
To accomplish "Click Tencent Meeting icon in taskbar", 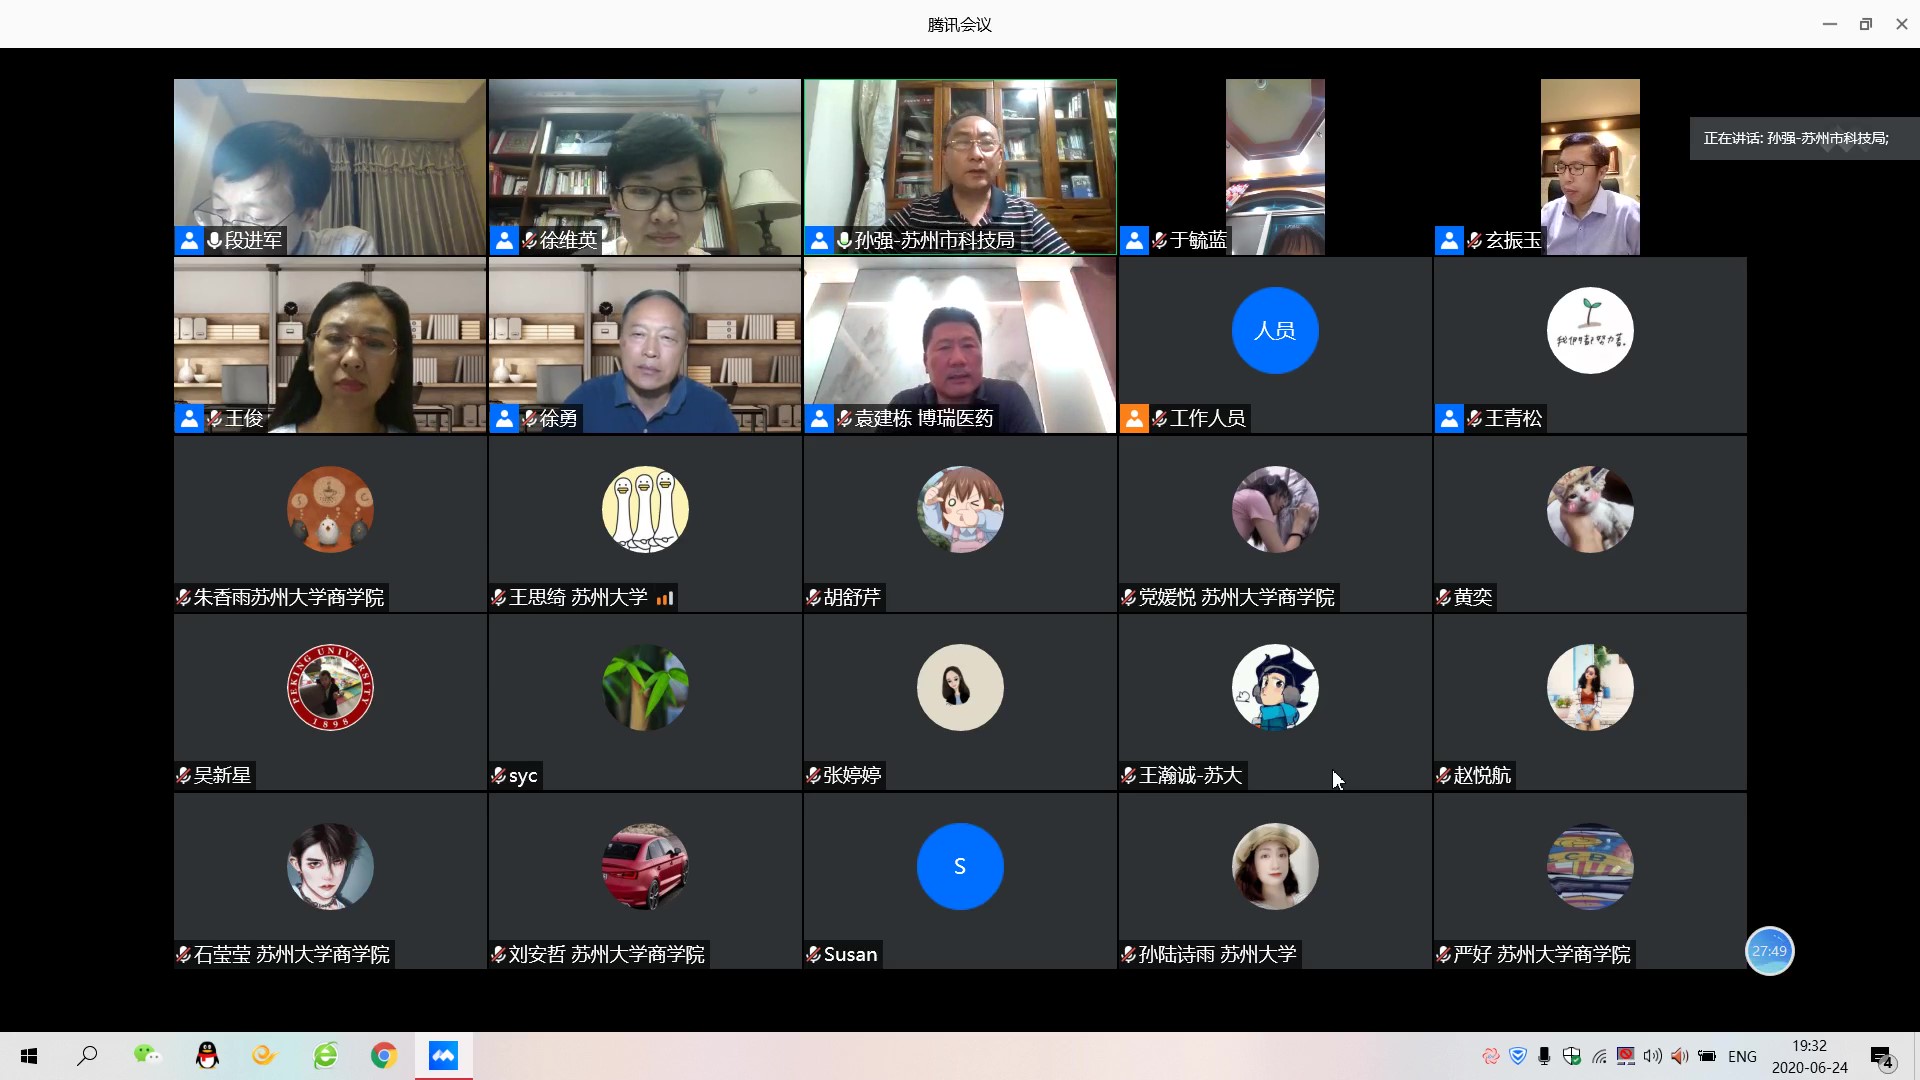I will pyautogui.click(x=443, y=1056).
